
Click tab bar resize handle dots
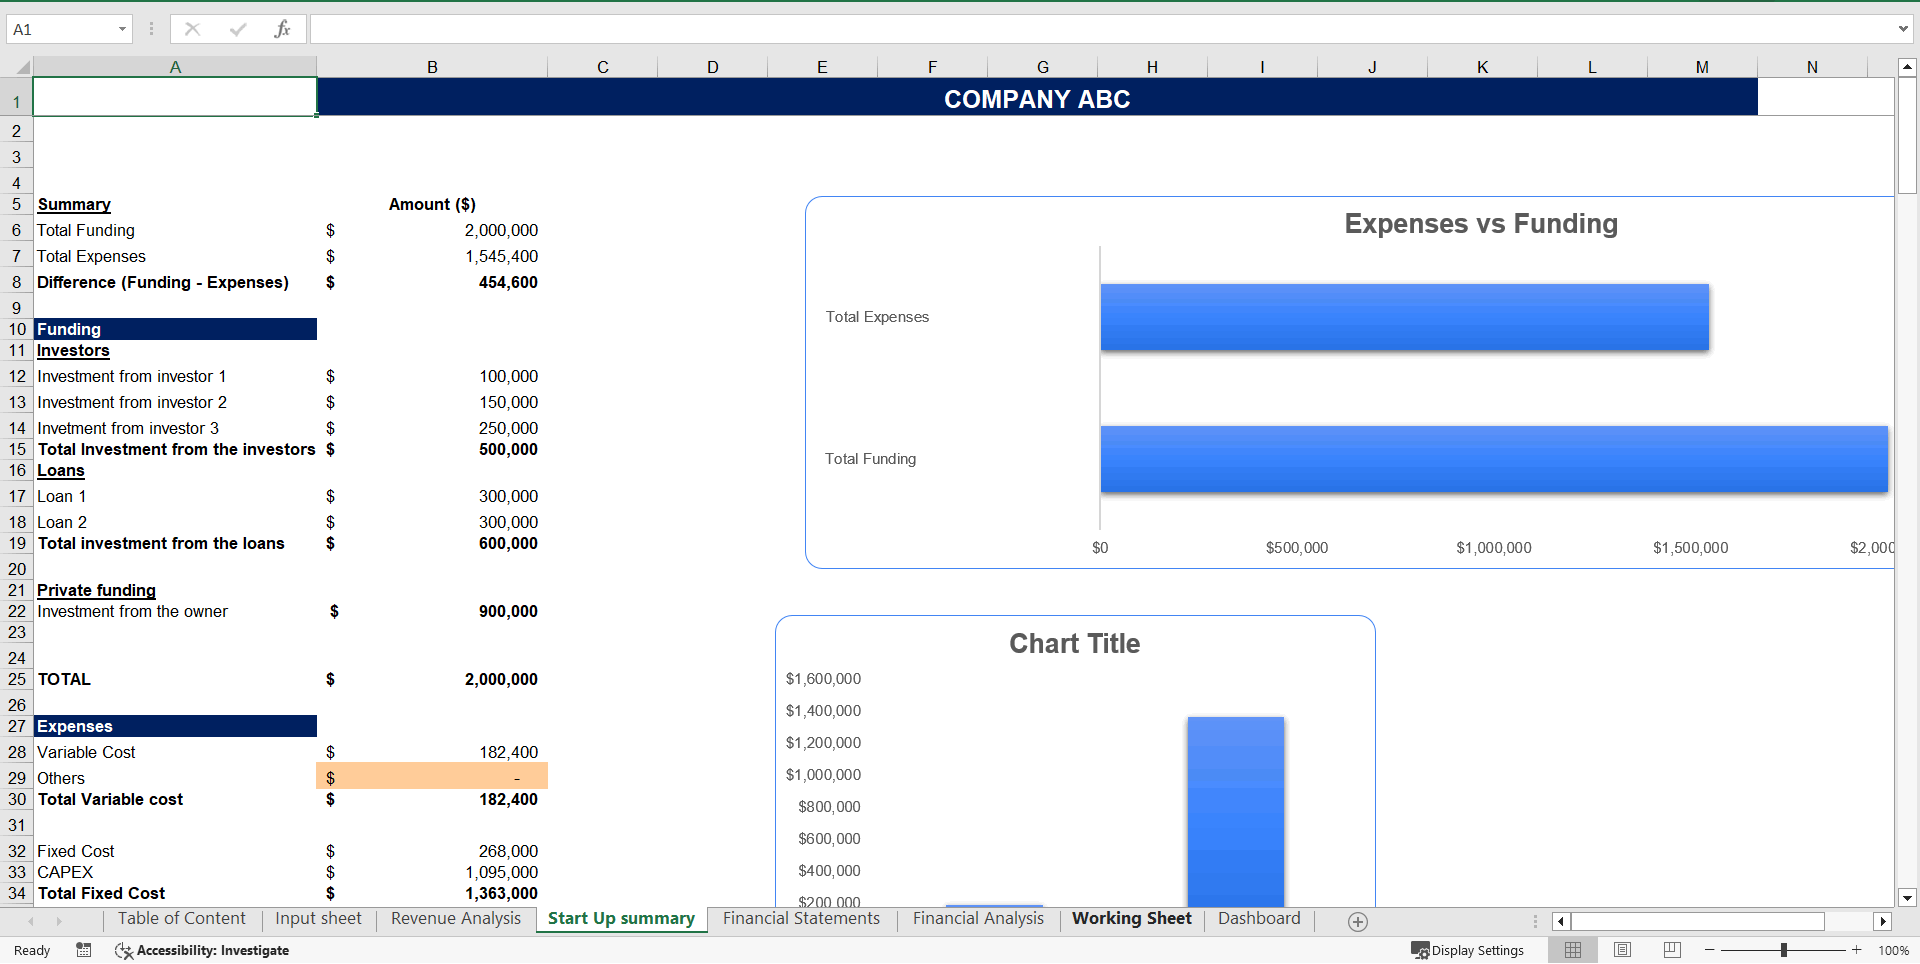1535,921
